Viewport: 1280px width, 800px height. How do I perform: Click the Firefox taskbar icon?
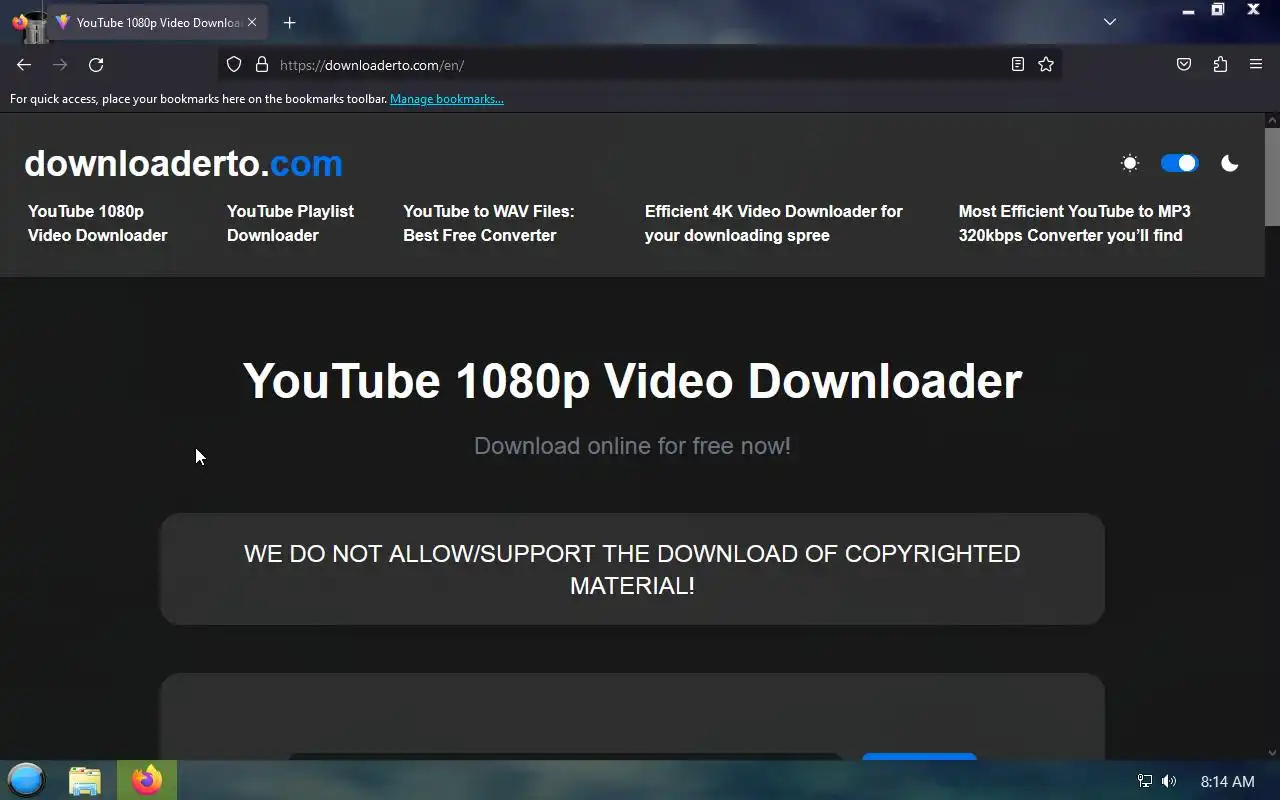click(147, 780)
